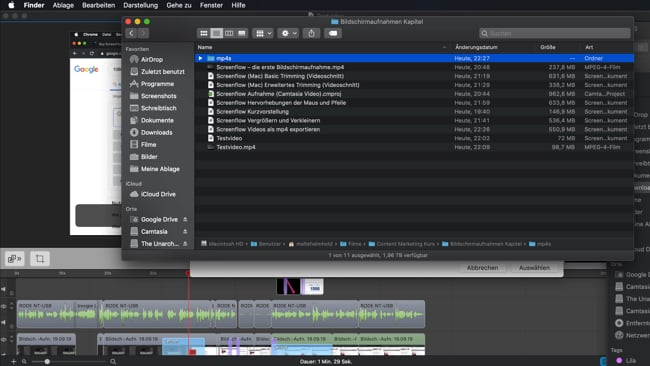Click the Tags button in the dialog toolbar
The width and height of the screenshot is (650, 366).
(x=333, y=33)
